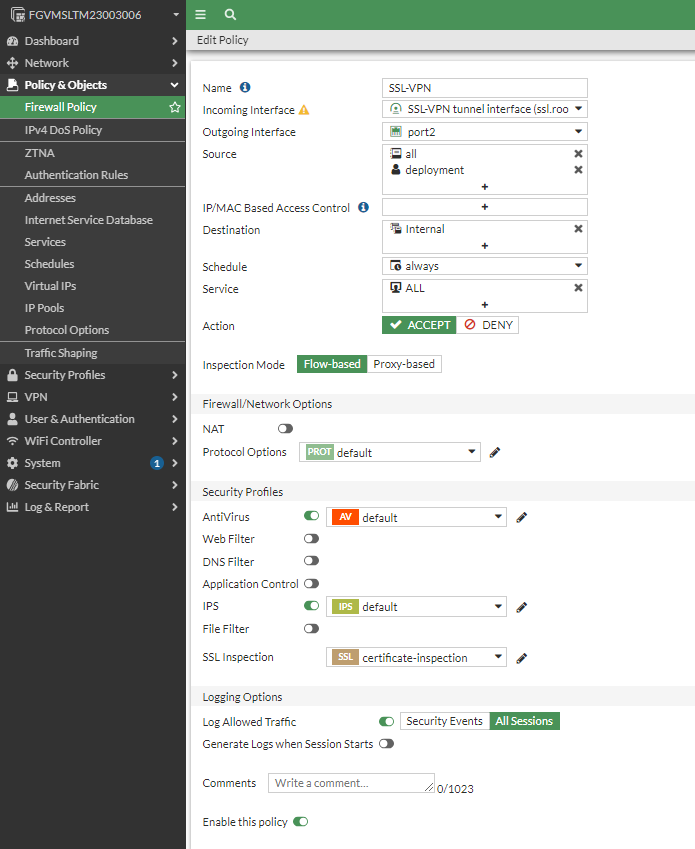Click the hamburger menu icon in top bar

pyautogui.click(x=201, y=15)
